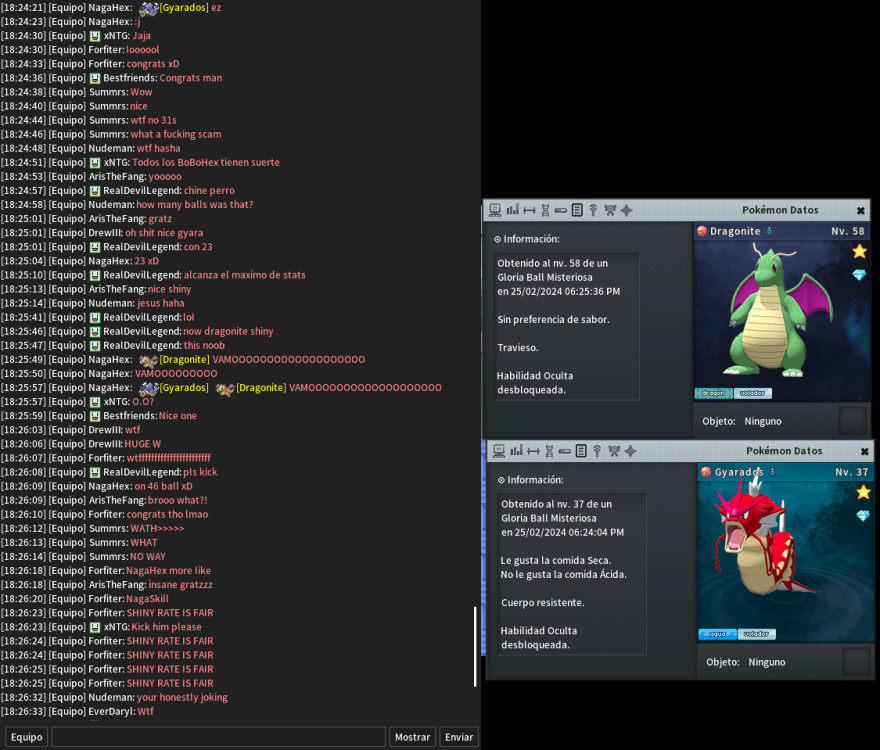Click the blue diamond icon on Dragonite

pos(859,275)
